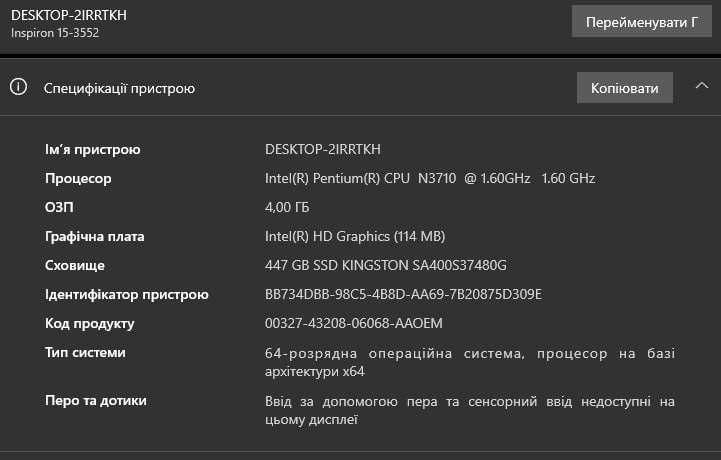The height and width of the screenshot is (460, 721).
Task: Click the Код продукту label
Action: pyautogui.click(x=90, y=323)
